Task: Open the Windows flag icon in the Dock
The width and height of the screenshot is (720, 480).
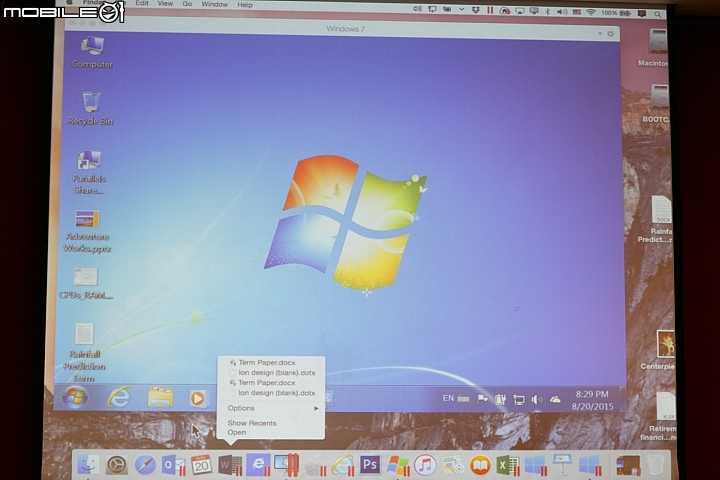Action: [398, 465]
